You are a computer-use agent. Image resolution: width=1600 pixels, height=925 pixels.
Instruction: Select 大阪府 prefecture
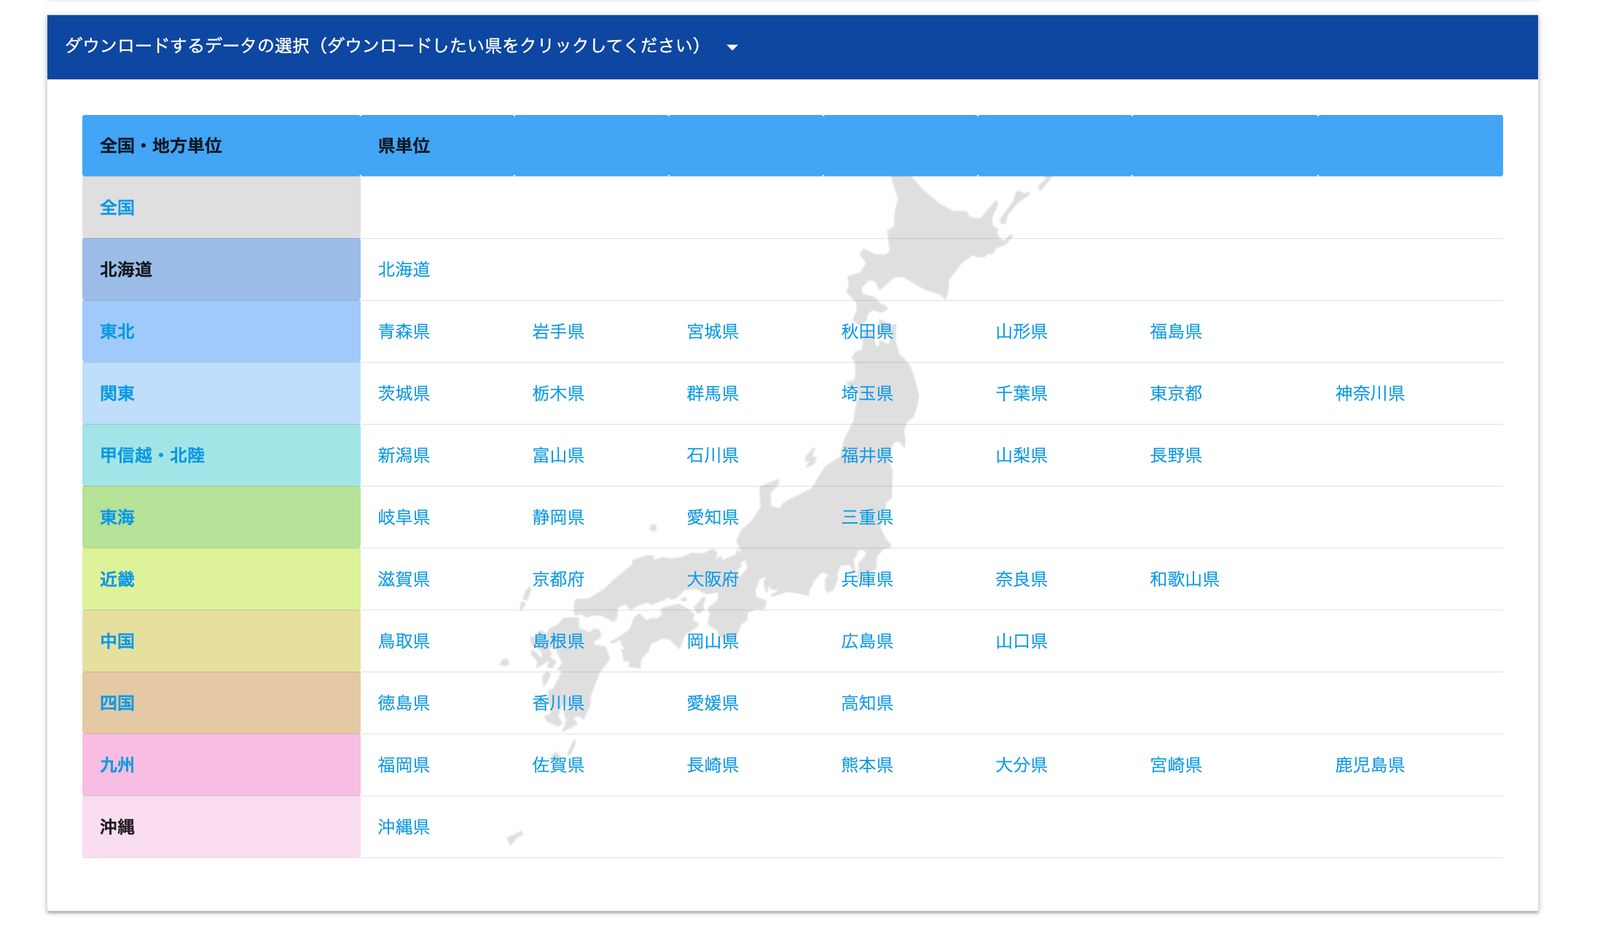(713, 580)
